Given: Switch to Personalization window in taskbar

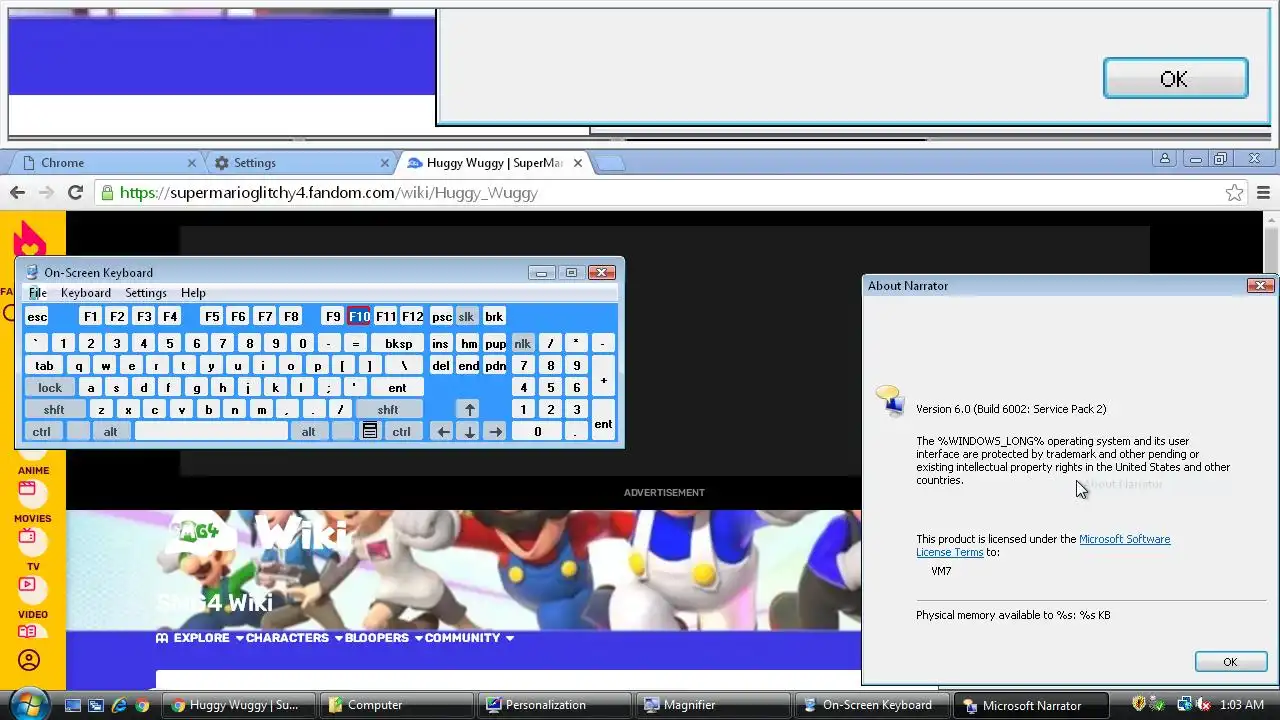Looking at the screenshot, I should [x=555, y=705].
